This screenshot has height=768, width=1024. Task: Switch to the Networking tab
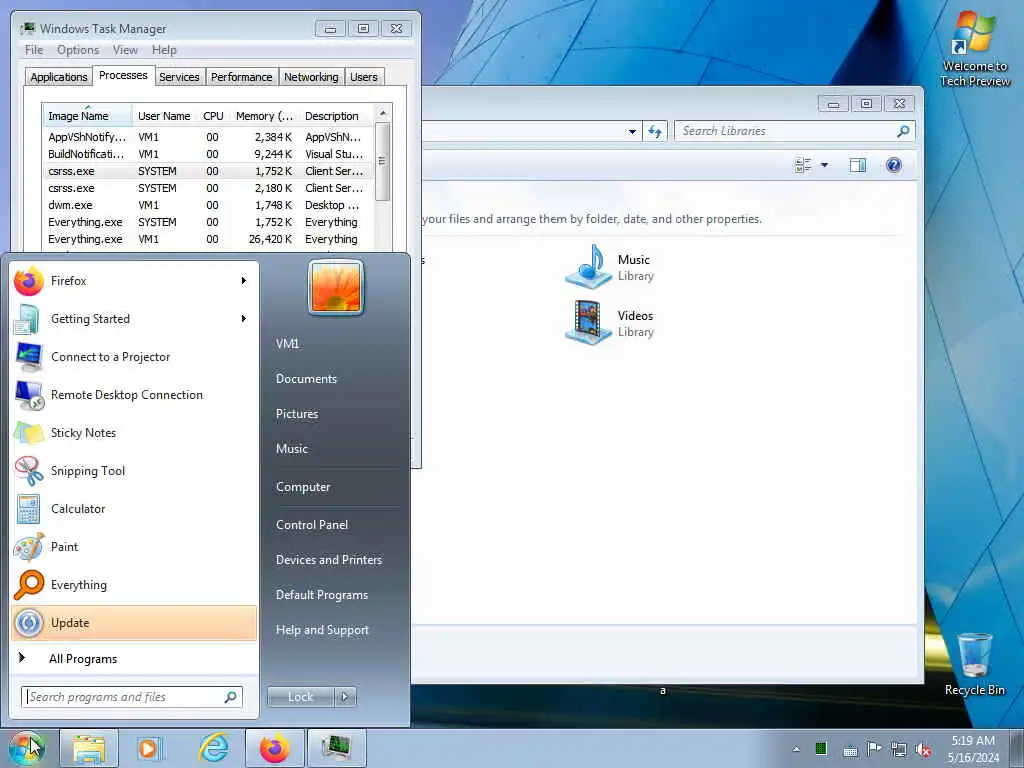click(312, 77)
